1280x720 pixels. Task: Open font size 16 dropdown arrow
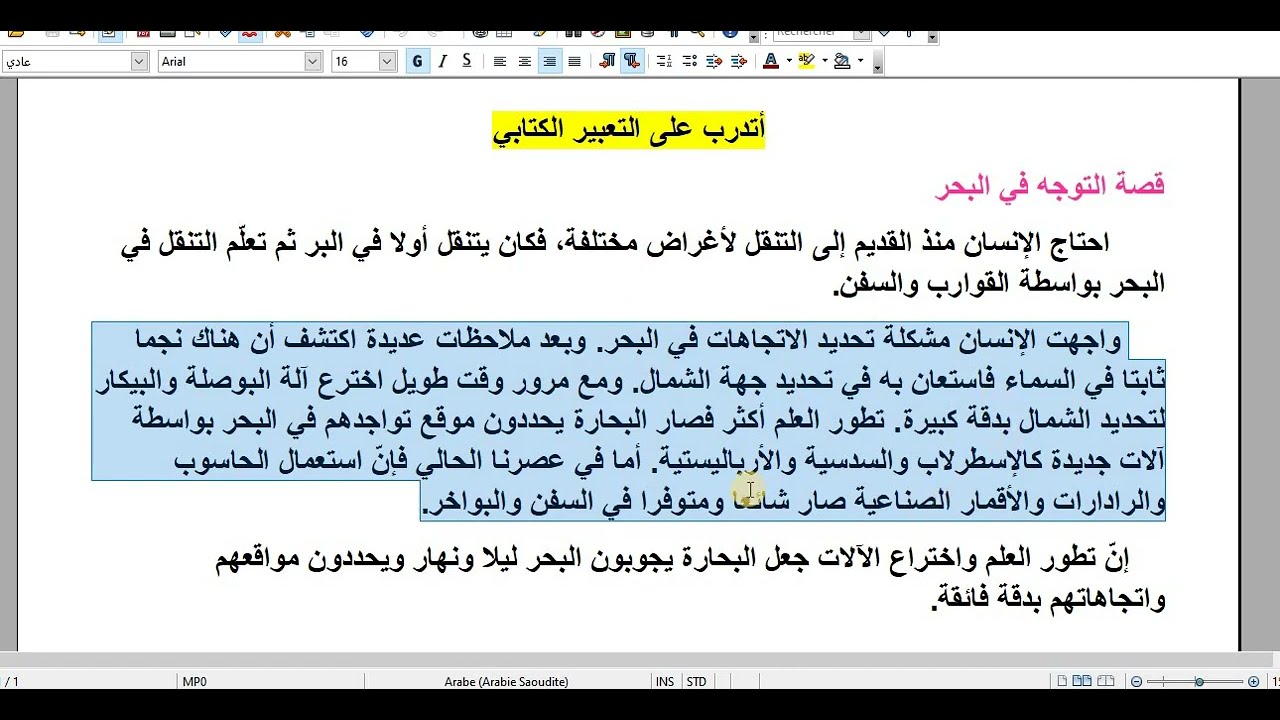(387, 61)
